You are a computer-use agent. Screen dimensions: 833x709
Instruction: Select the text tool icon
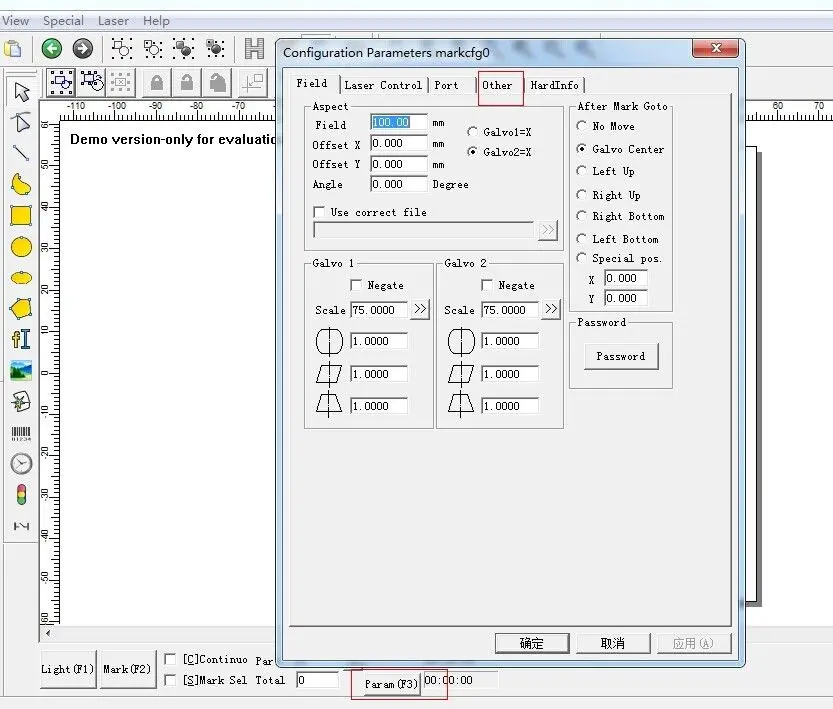click(21, 339)
